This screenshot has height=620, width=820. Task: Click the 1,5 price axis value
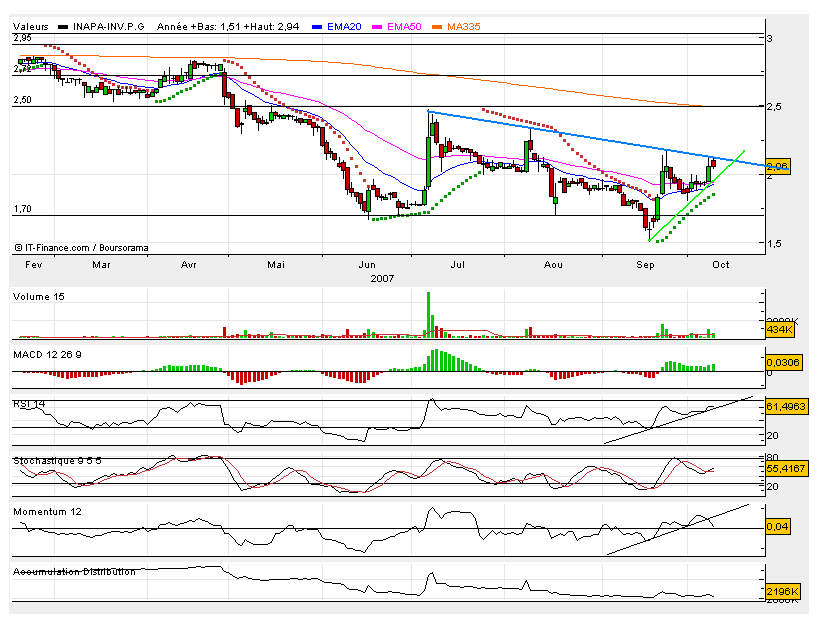[x=775, y=244]
